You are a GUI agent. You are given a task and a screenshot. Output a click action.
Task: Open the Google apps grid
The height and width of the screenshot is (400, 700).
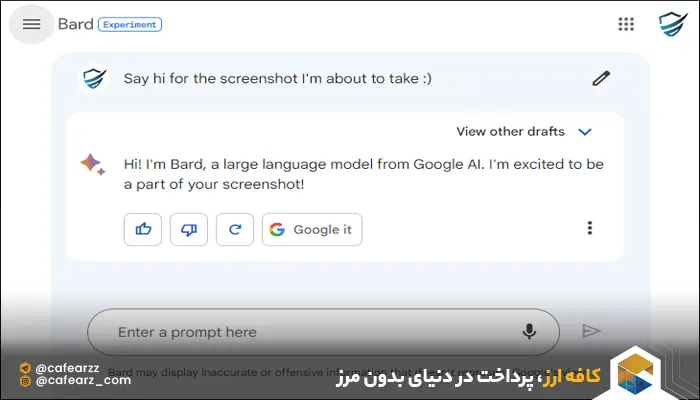(x=626, y=24)
